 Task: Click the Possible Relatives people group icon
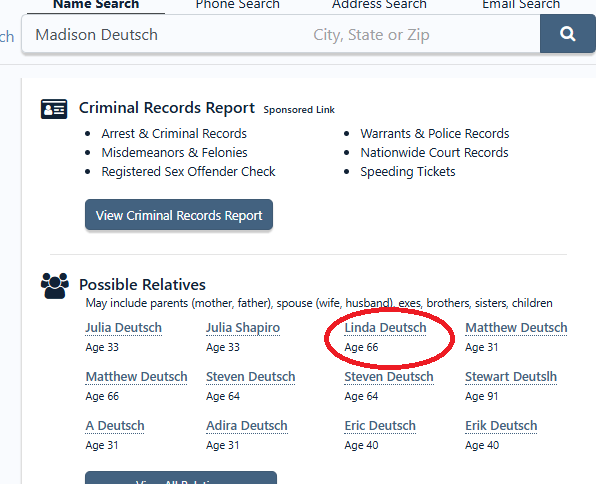55,286
